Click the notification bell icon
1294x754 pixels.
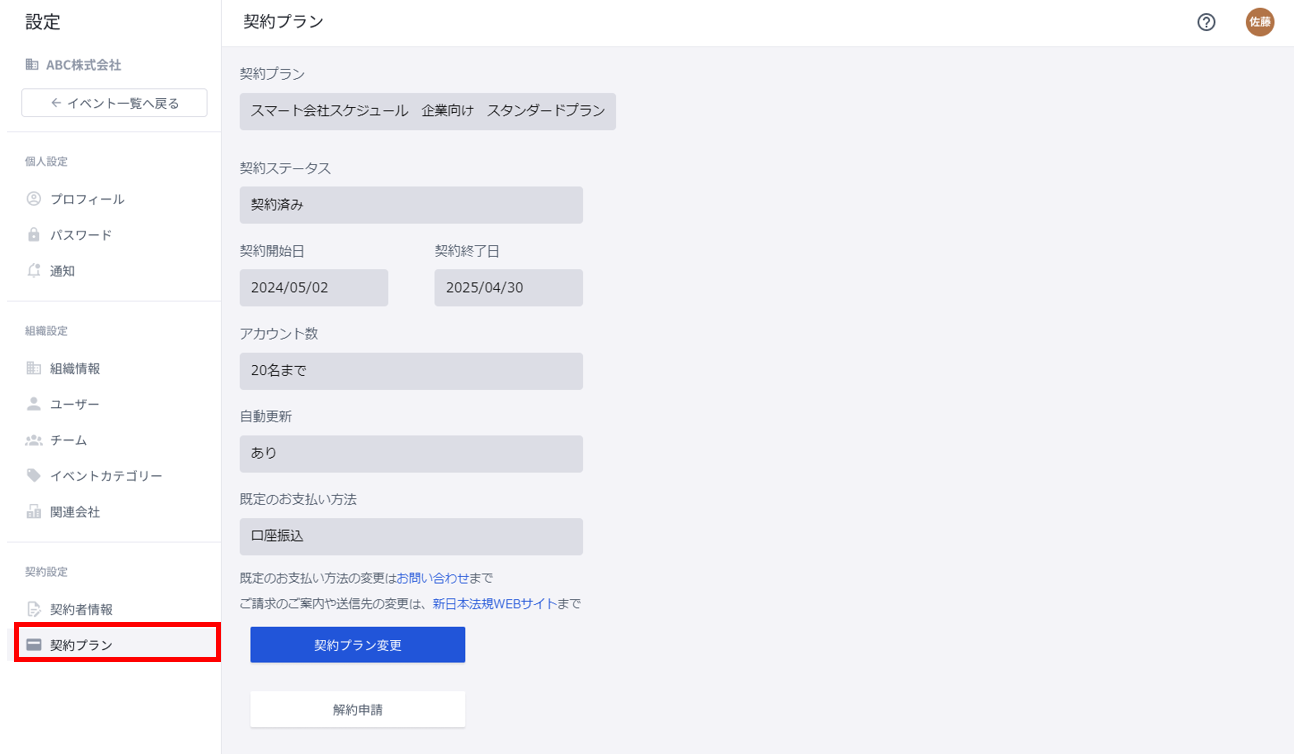[34, 271]
